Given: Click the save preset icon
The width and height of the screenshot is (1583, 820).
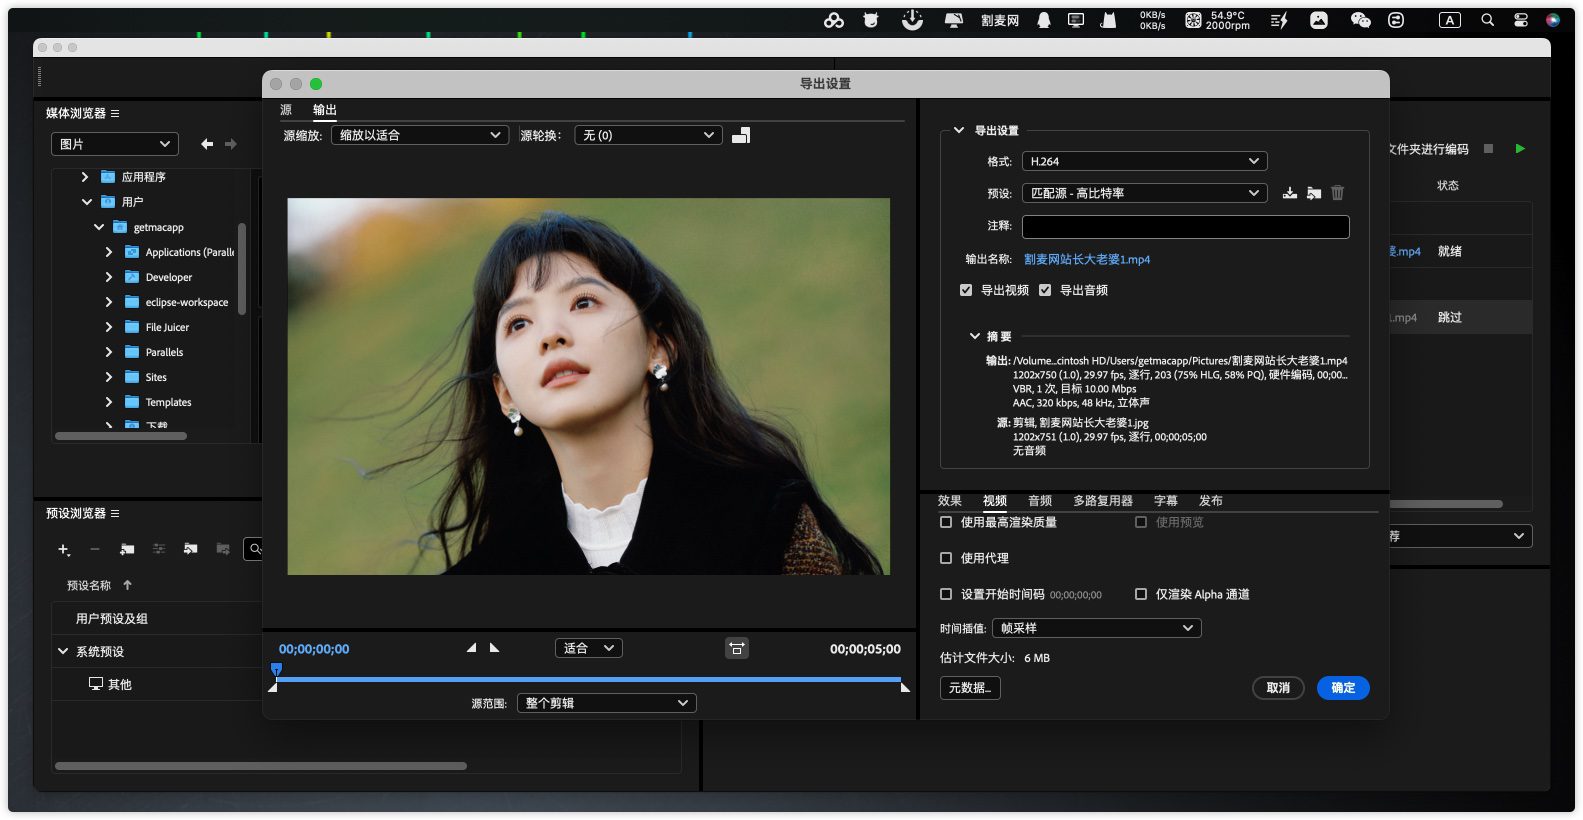Looking at the screenshot, I should (x=1290, y=193).
